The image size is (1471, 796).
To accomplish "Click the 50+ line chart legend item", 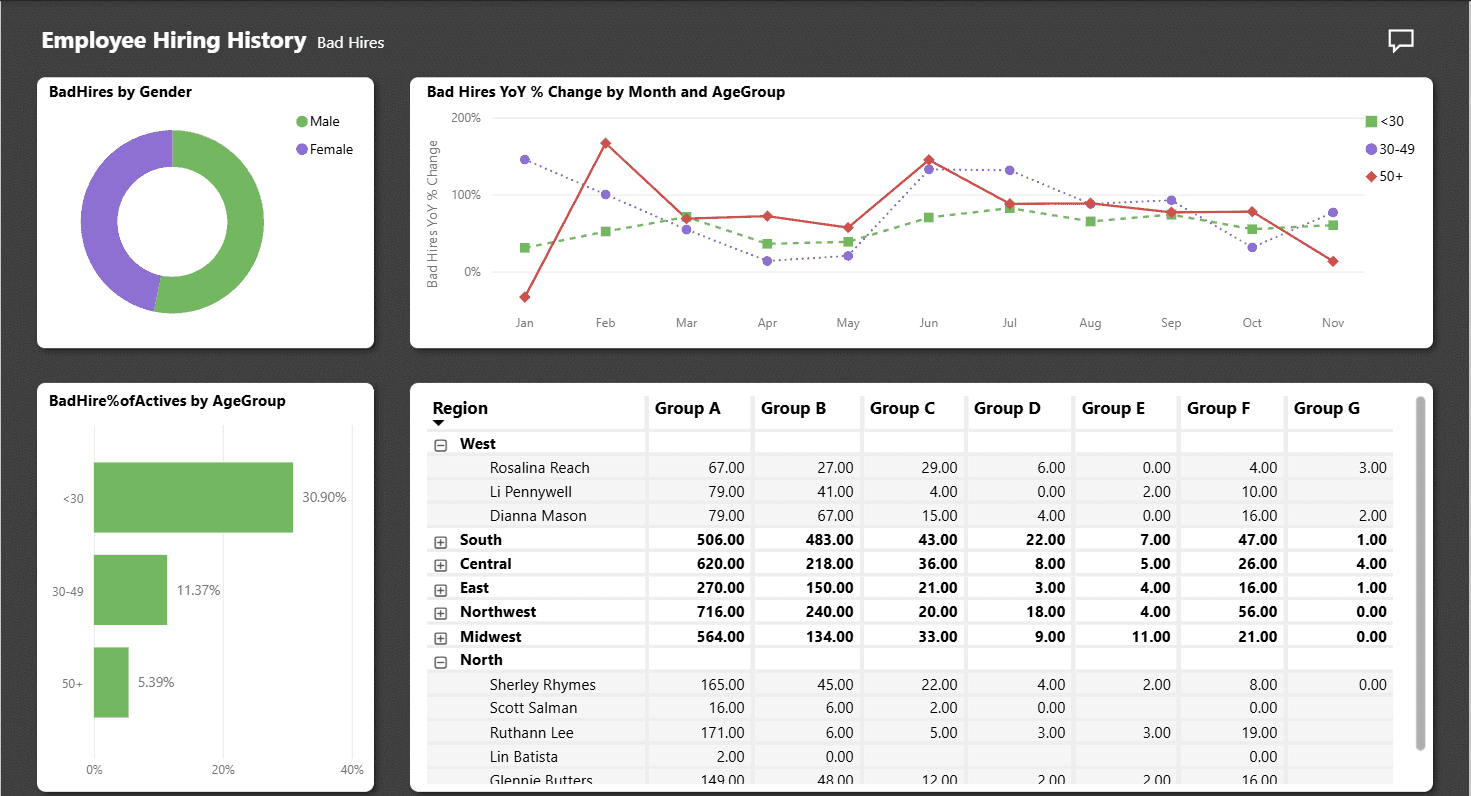I will (x=1385, y=177).
